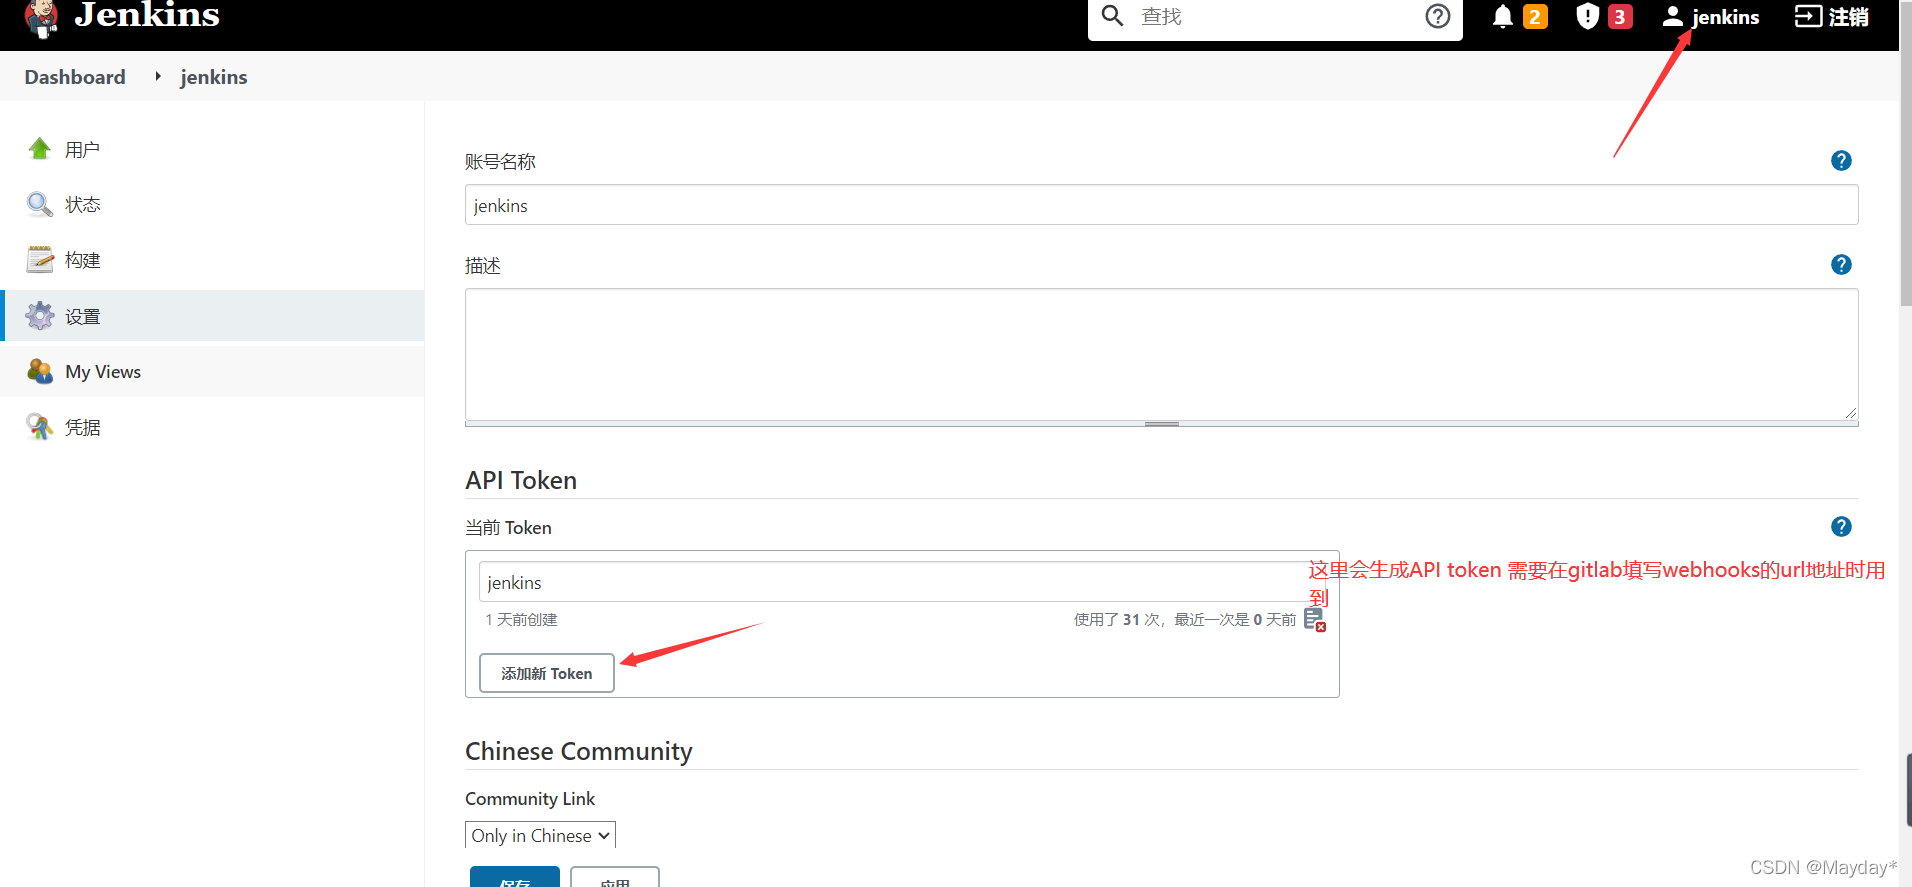Click the token name field containing jenkins
Image resolution: width=1912 pixels, height=887 pixels.
point(902,582)
